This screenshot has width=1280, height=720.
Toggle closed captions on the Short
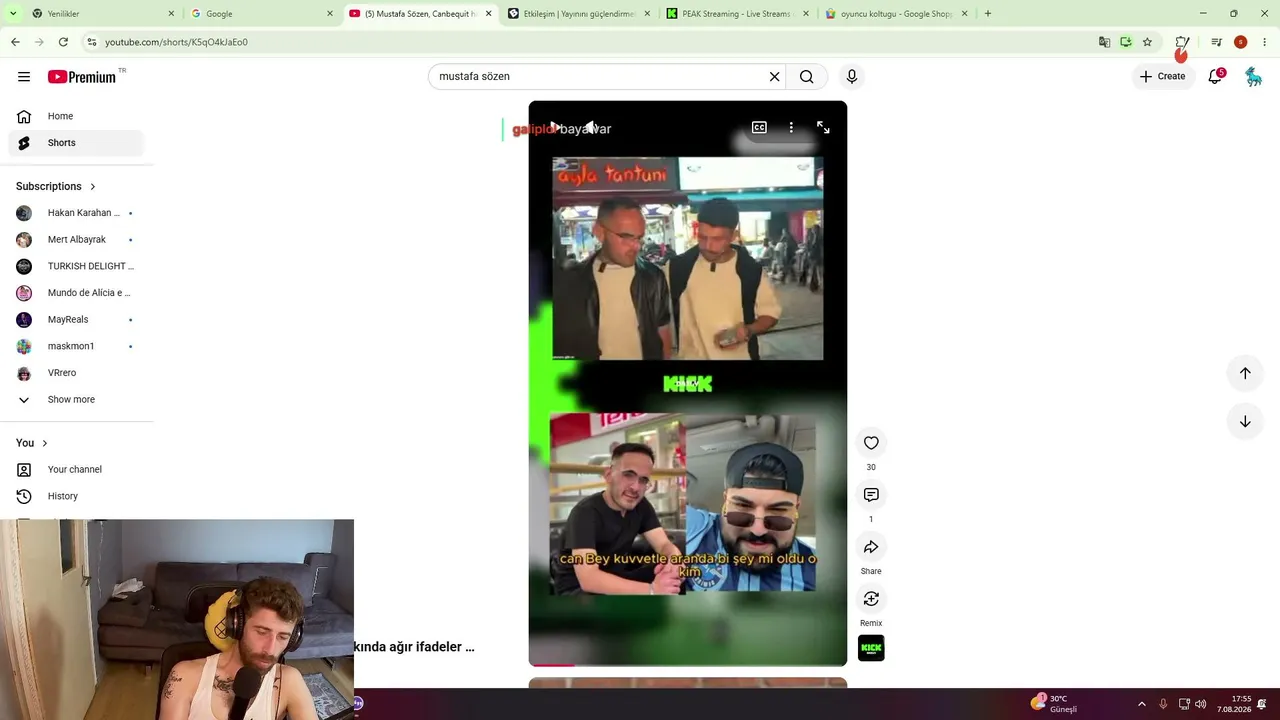pyautogui.click(x=759, y=128)
